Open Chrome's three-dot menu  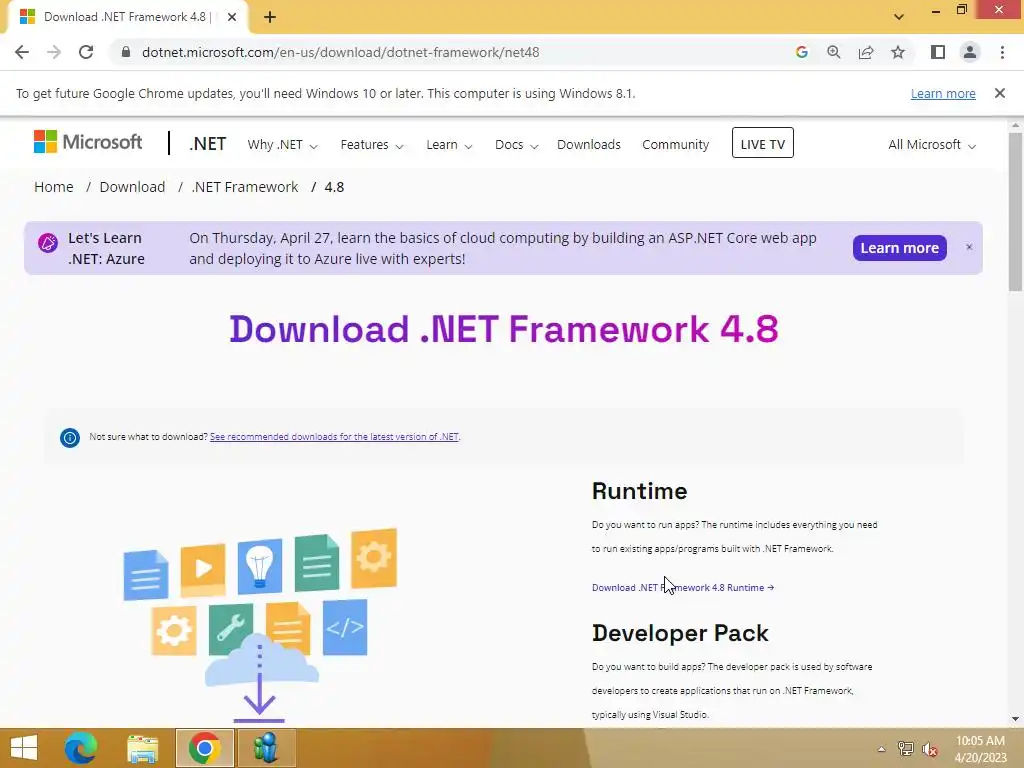[1002, 52]
